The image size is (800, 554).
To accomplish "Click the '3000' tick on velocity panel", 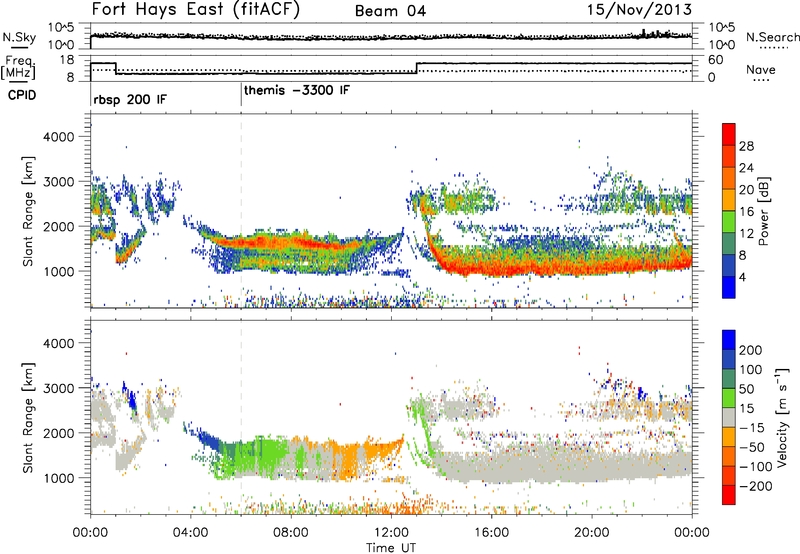I will click(58, 388).
